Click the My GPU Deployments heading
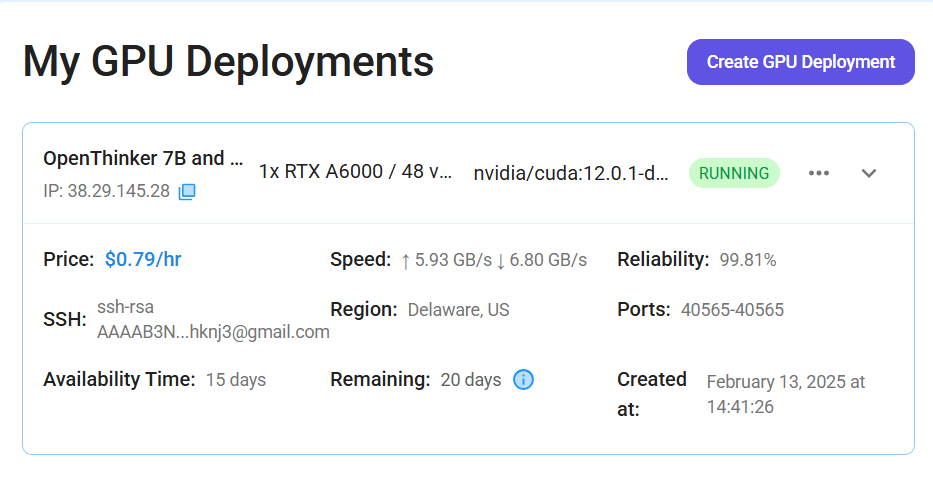Screen dimensions: 933x497 click(228, 62)
